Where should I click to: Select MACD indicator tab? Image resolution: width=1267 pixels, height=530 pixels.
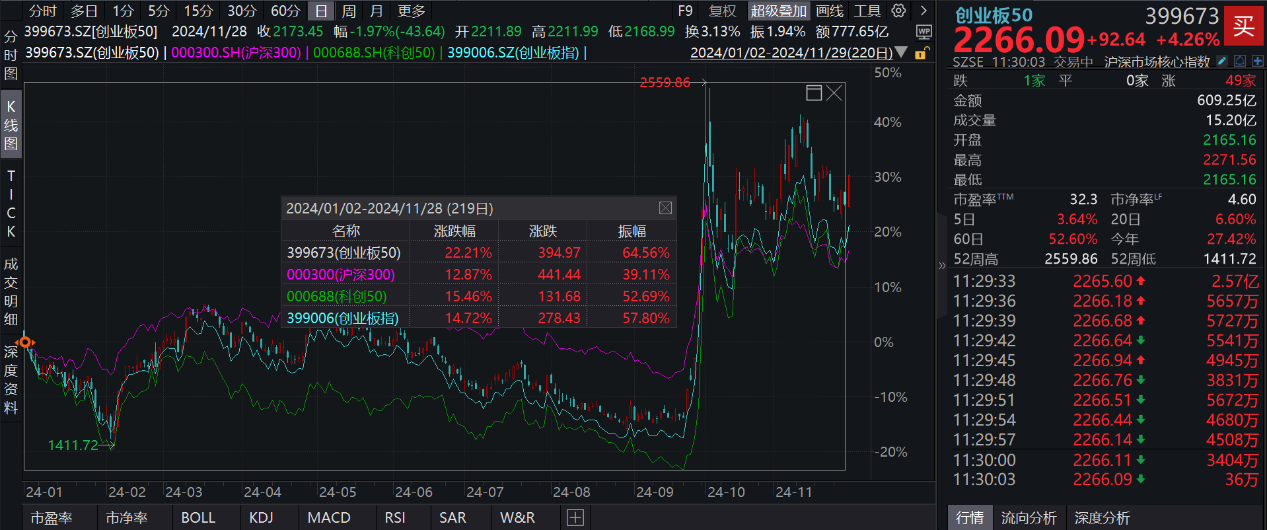coord(329,518)
